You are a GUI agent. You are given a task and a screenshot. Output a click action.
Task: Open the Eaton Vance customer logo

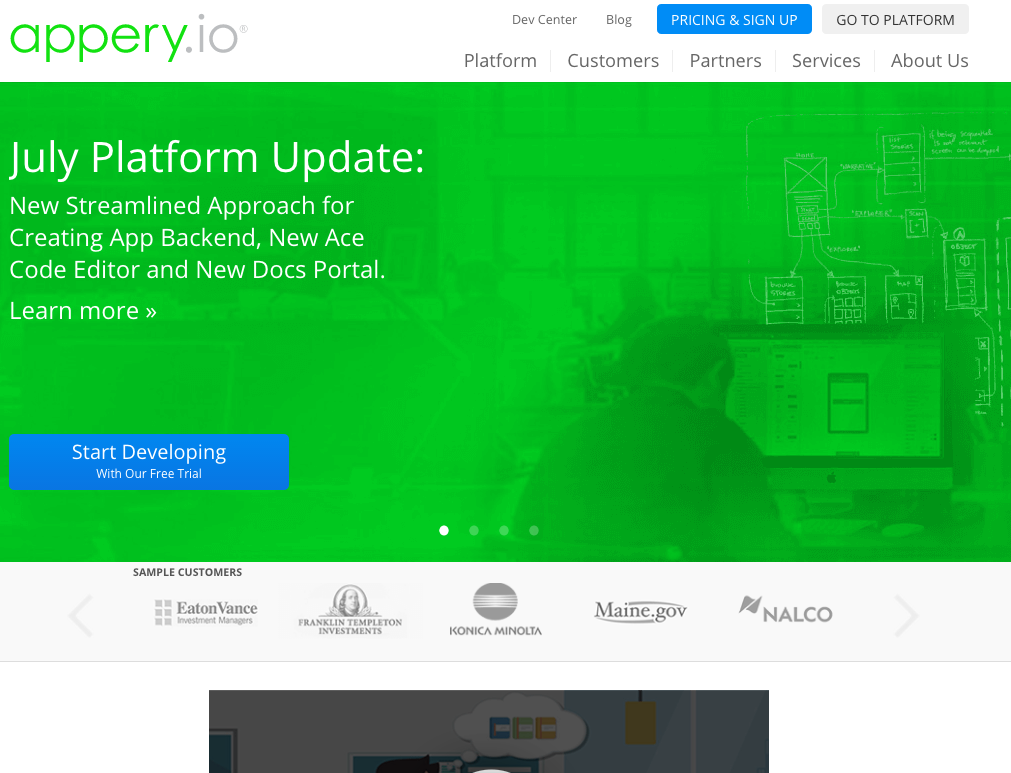(x=206, y=612)
